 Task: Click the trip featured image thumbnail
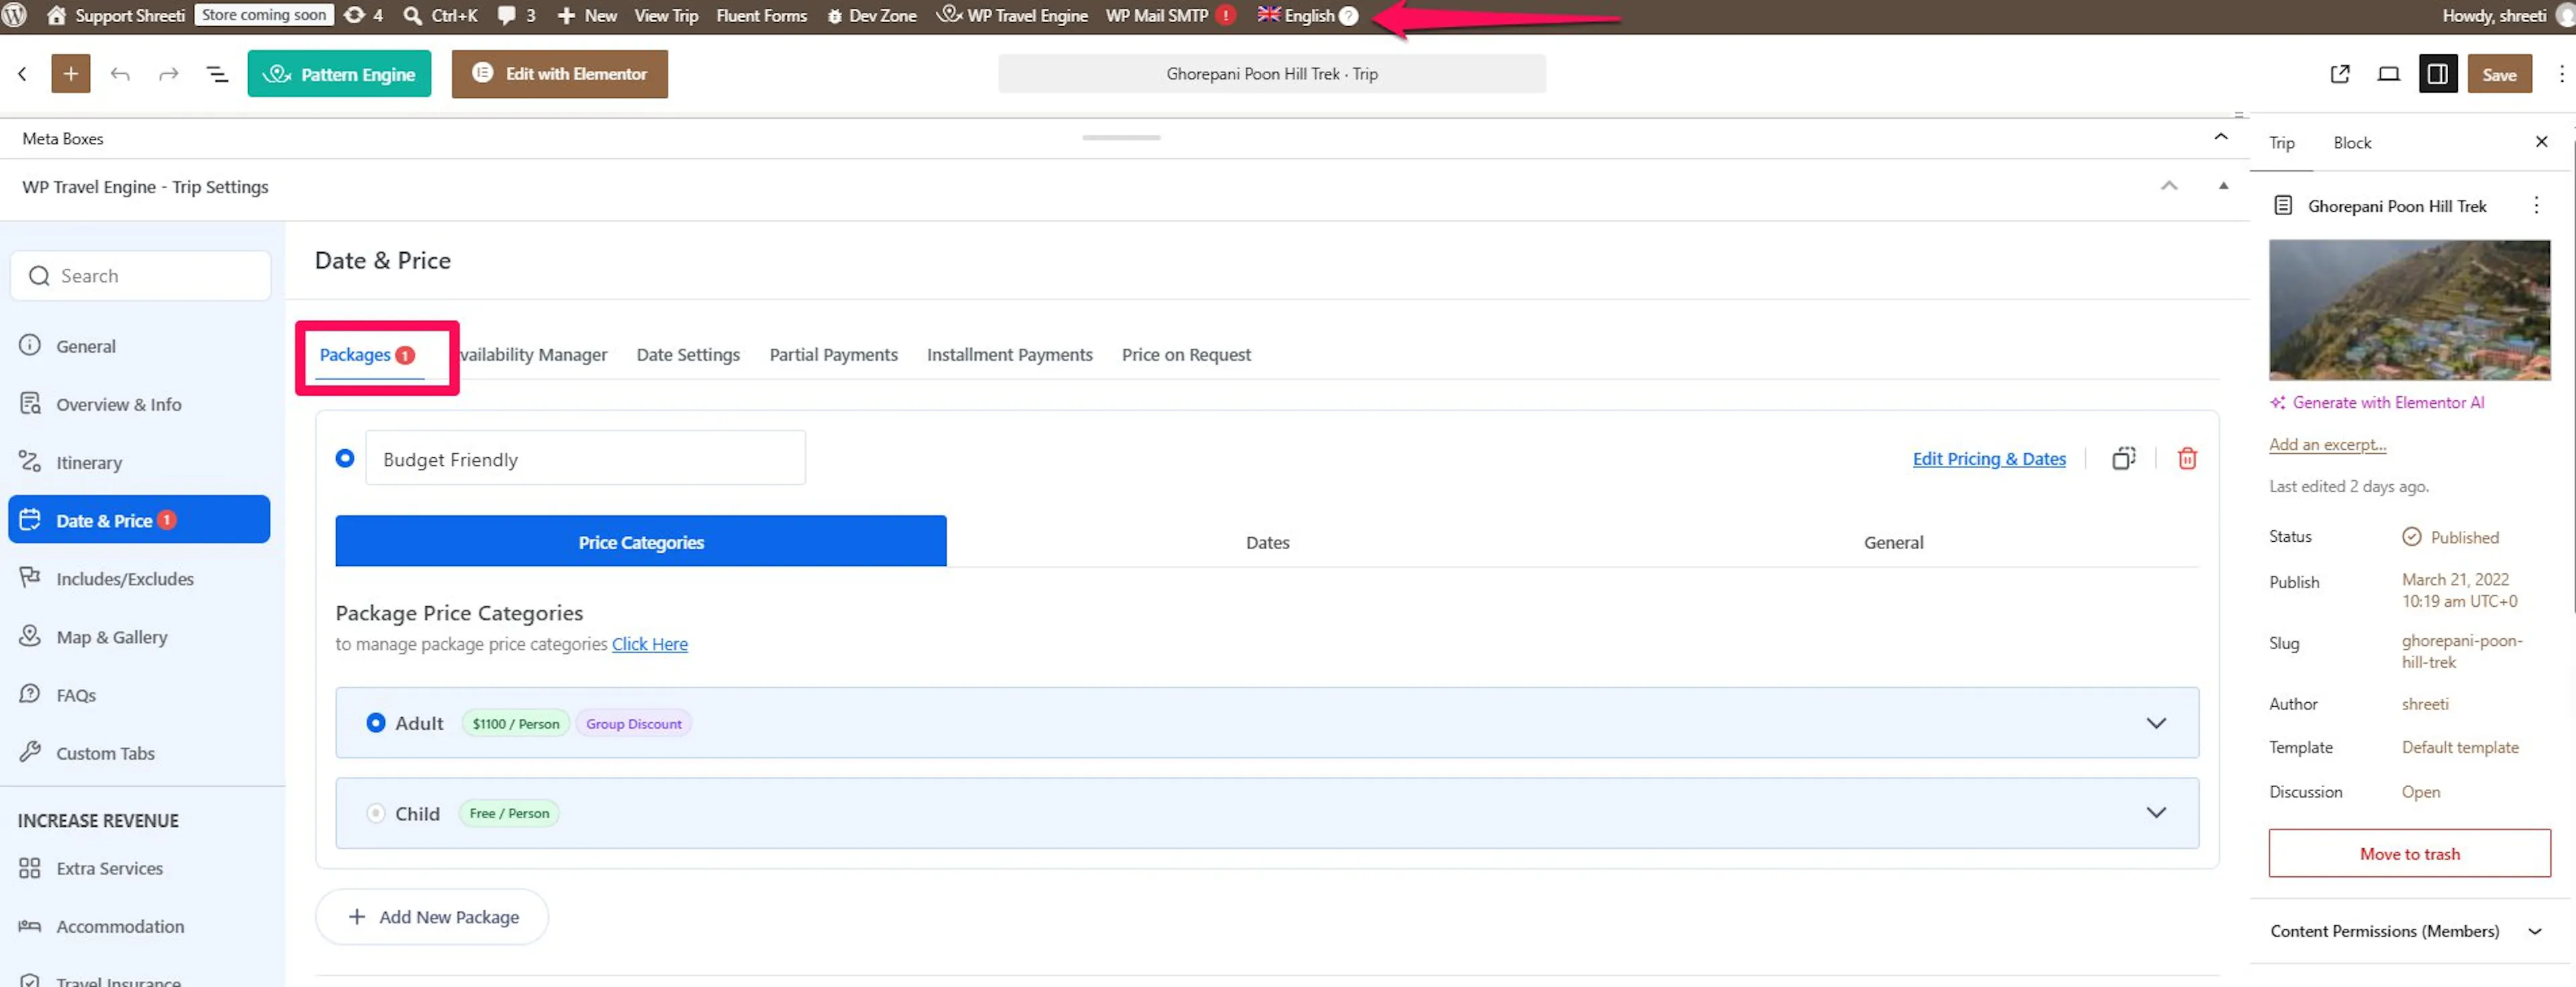[x=2409, y=310]
